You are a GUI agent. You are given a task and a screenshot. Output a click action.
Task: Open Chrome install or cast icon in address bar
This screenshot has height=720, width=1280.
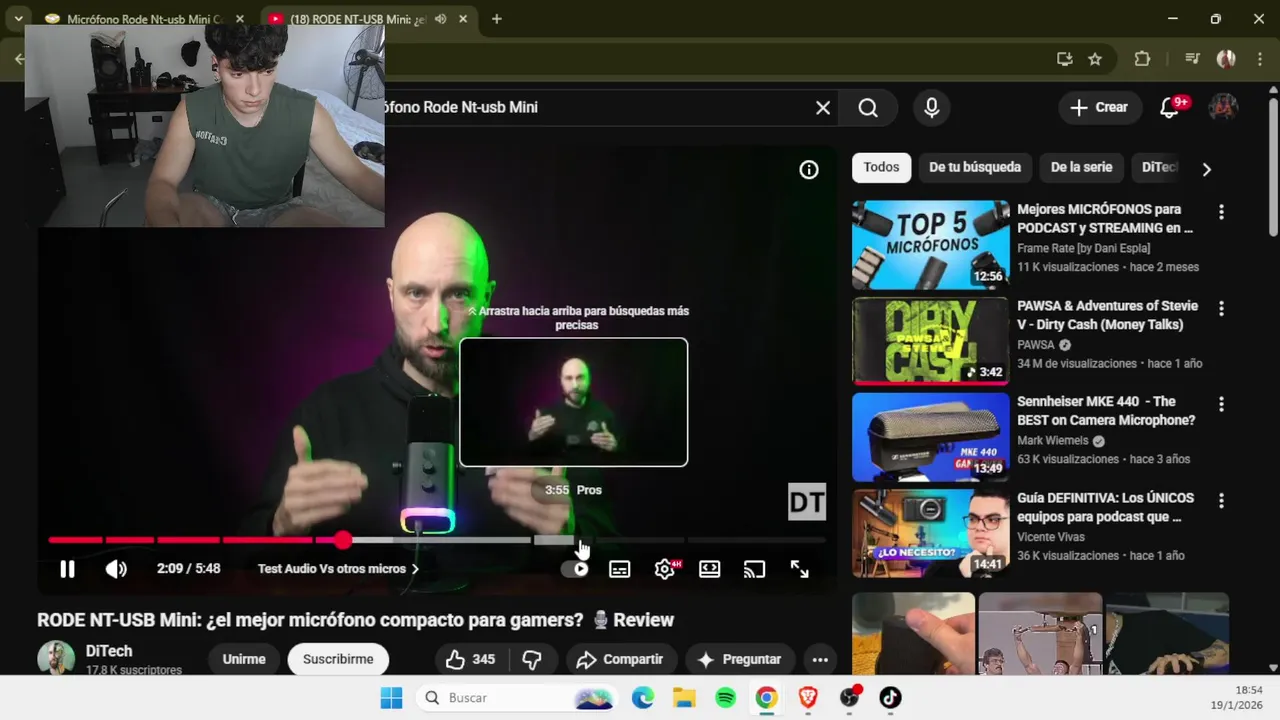(1064, 59)
